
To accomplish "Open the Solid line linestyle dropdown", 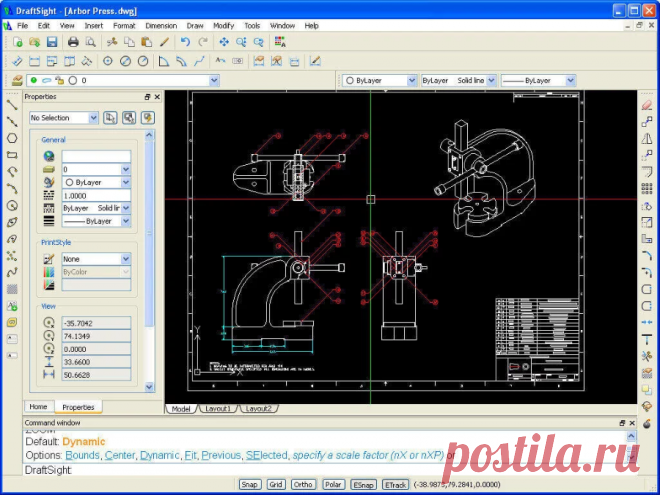I will coord(491,80).
